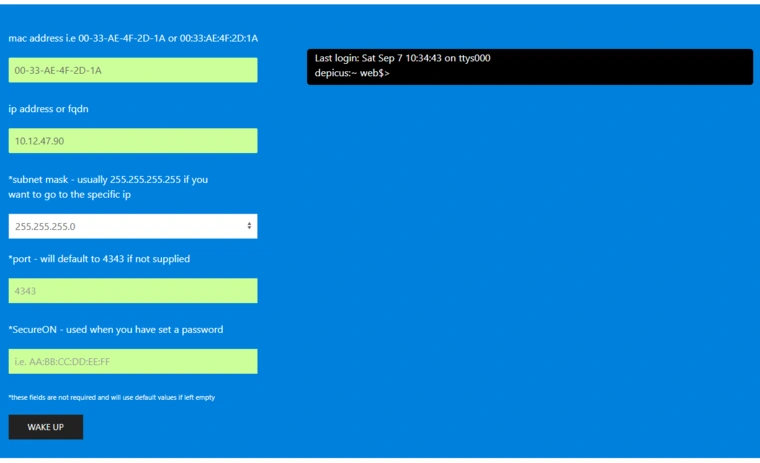The width and height of the screenshot is (760, 463).
Task: Click the terminal output panel
Action: 530,67
